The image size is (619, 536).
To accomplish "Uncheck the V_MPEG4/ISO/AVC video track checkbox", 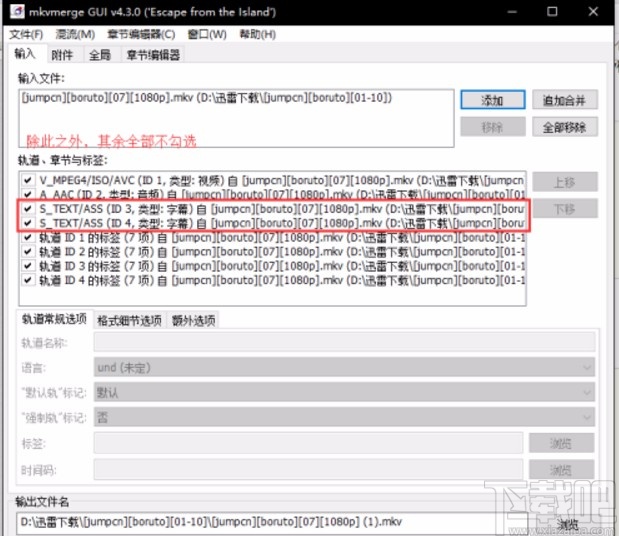I will [x=28, y=180].
